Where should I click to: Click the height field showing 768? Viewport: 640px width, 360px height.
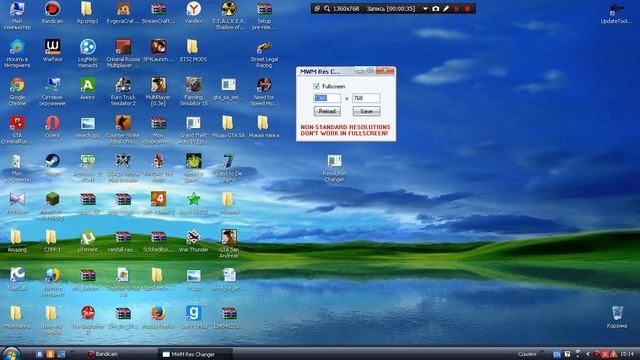366,98
